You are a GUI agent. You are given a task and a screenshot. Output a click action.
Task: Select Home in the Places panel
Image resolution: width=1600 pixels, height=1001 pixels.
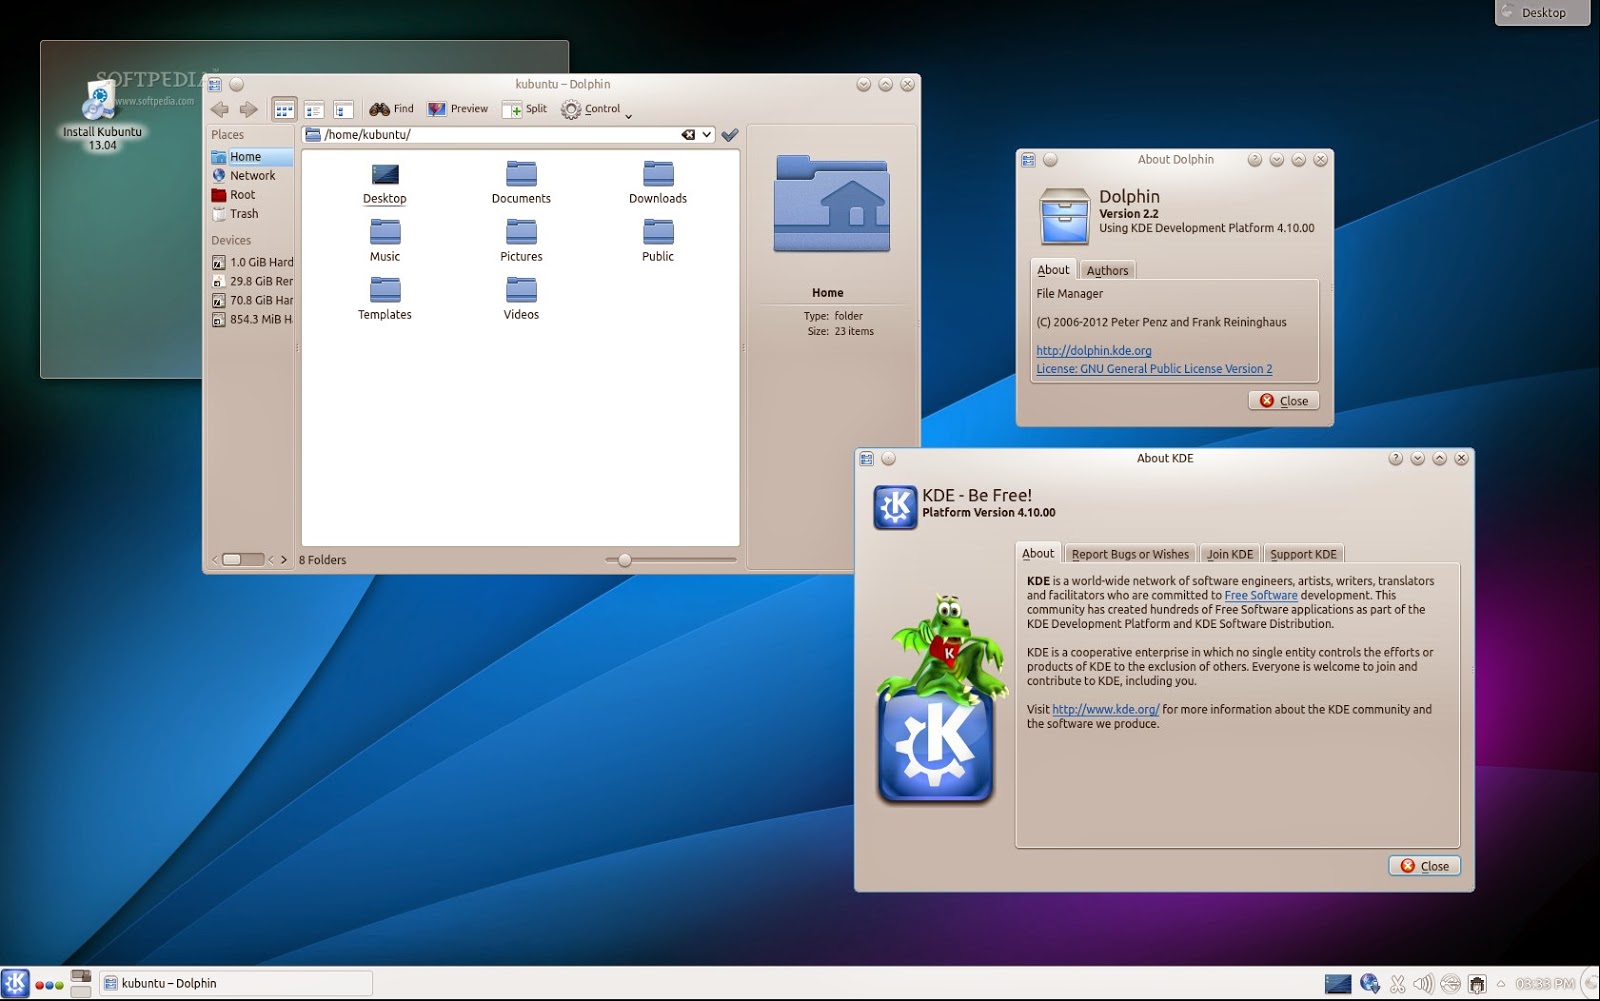[x=251, y=157]
